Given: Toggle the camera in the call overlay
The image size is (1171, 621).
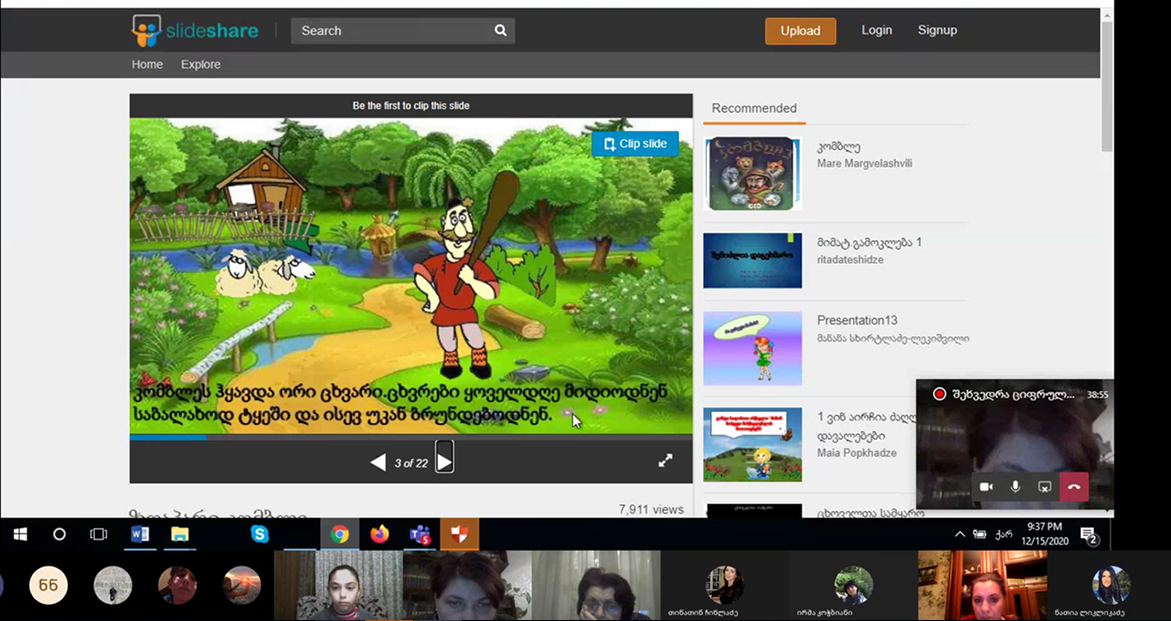Looking at the screenshot, I should (986, 487).
